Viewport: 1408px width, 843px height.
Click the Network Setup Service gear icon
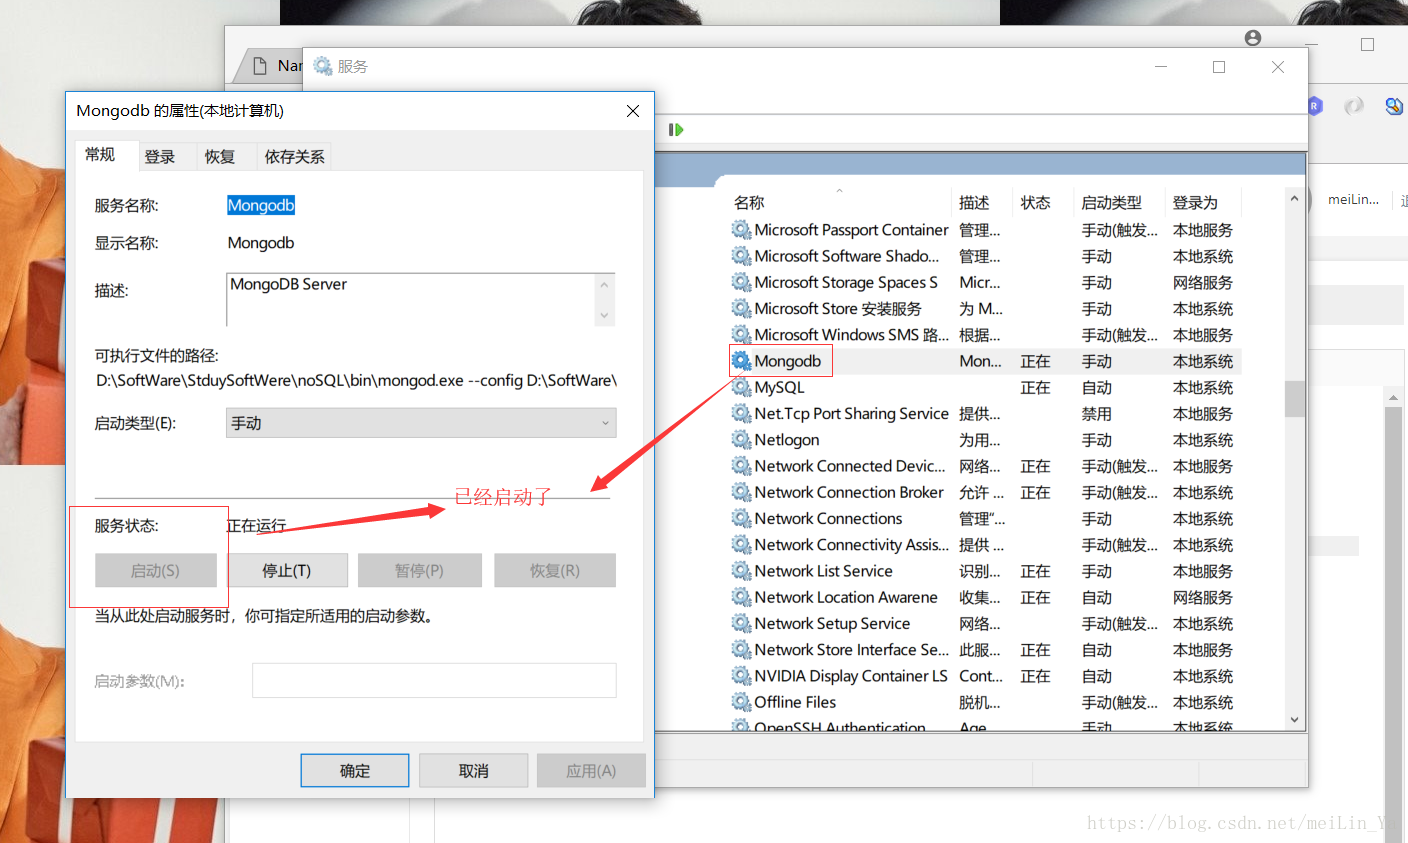point(741,623)
